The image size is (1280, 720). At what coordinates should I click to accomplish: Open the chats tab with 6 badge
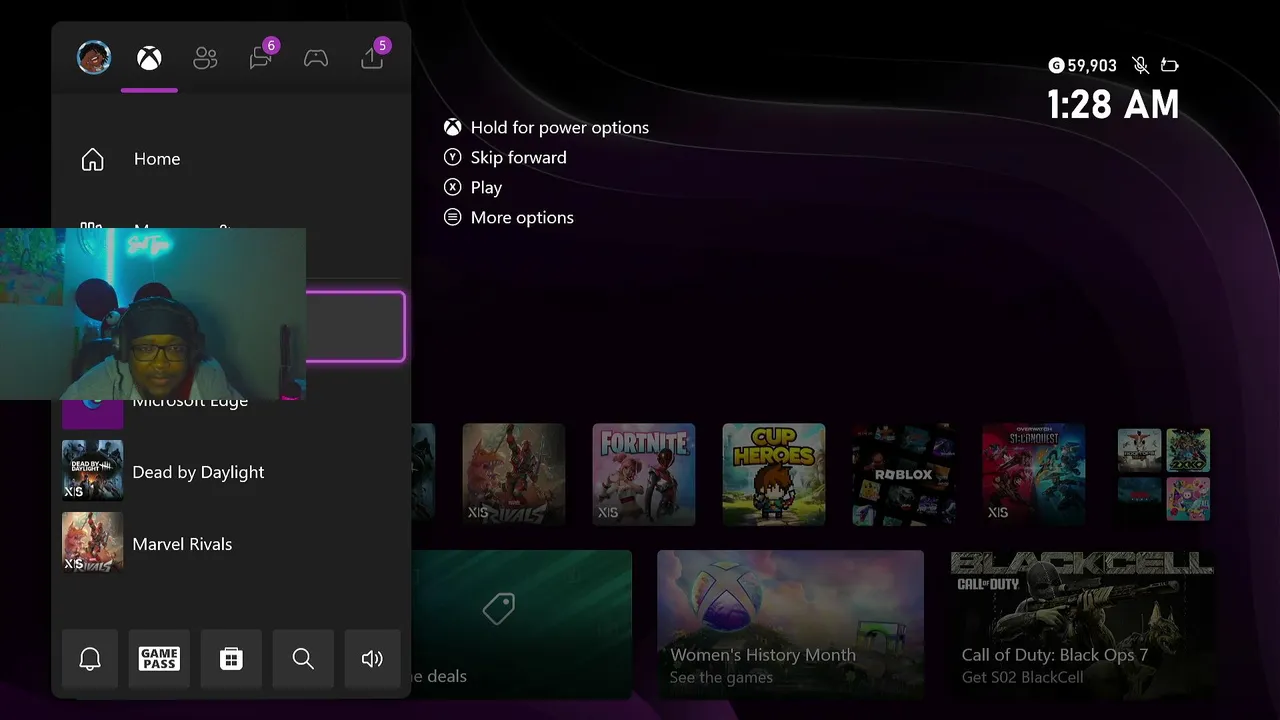point(261,58)
